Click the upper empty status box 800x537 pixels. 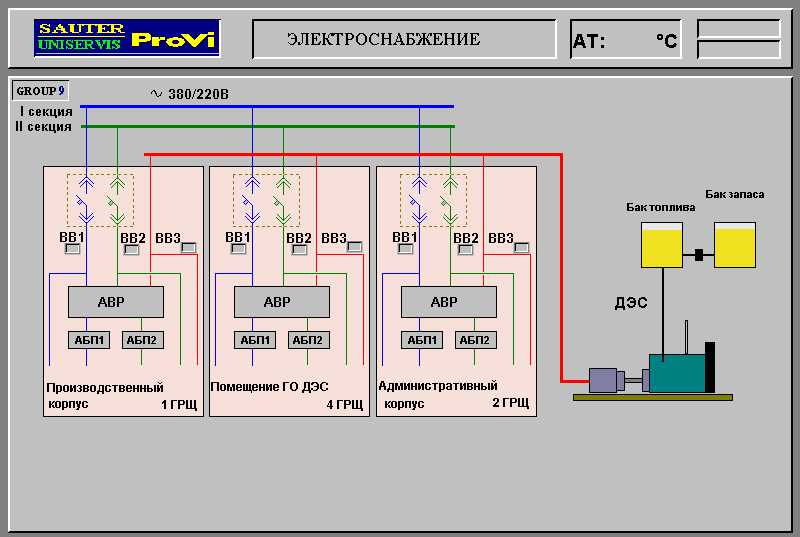739,29
